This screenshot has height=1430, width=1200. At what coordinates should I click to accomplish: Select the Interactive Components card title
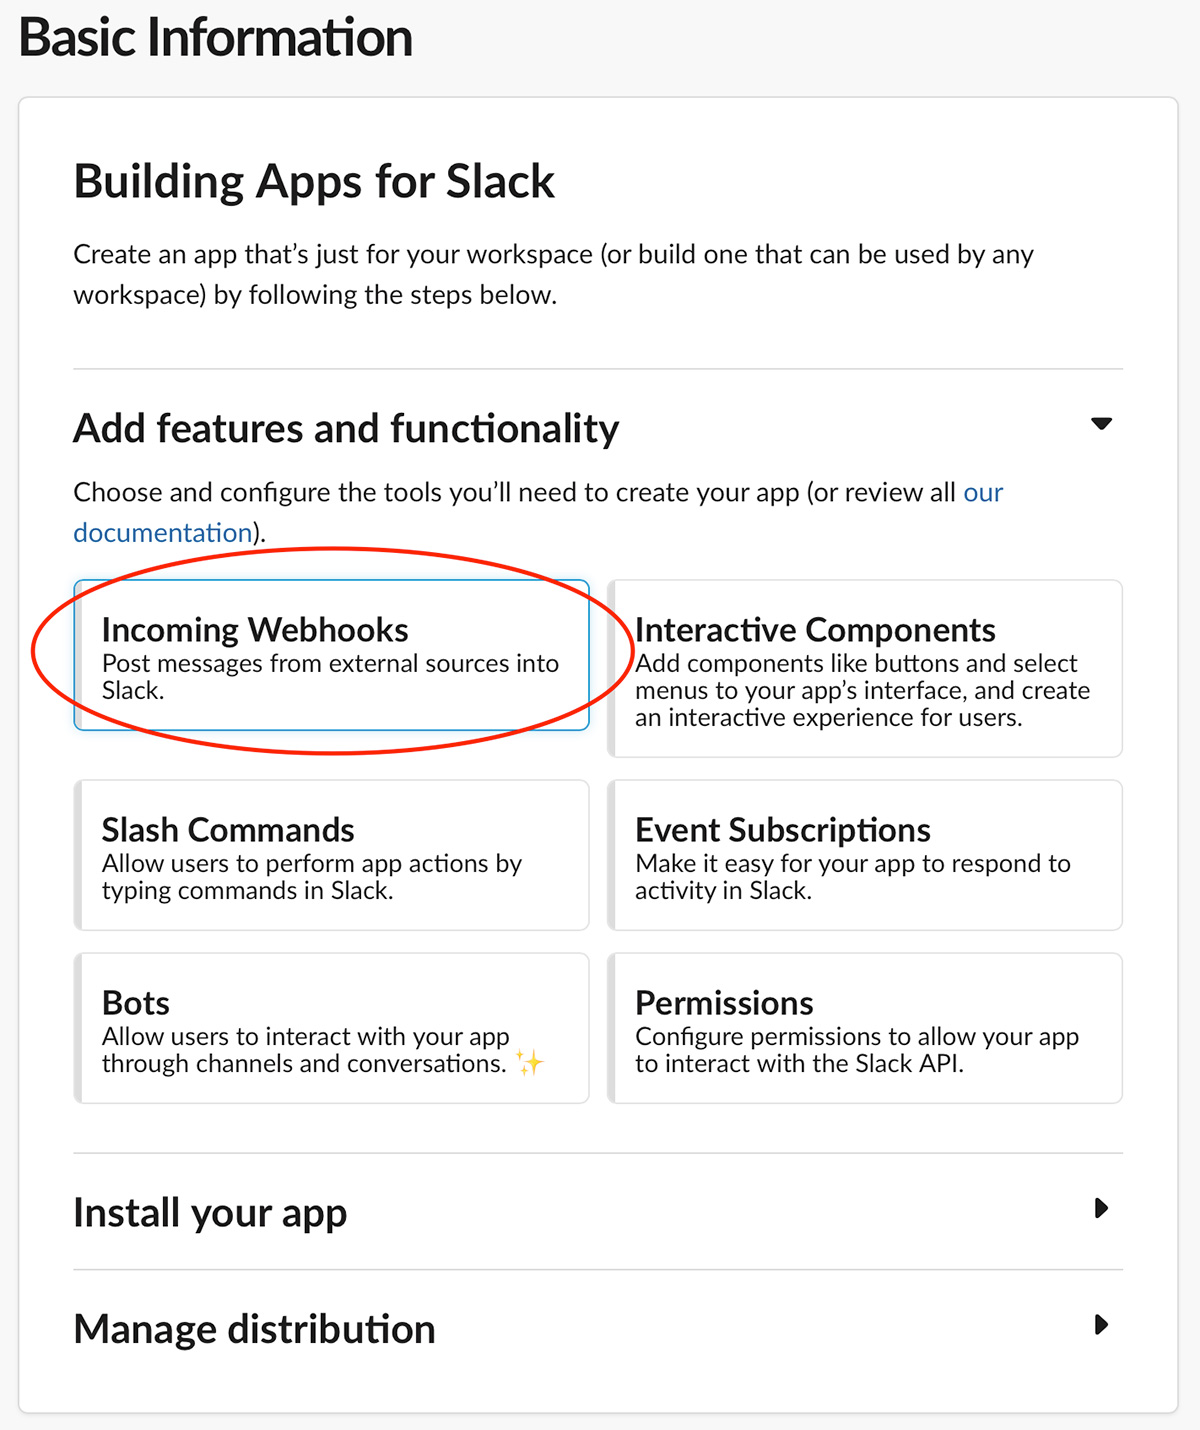point(815,630)
